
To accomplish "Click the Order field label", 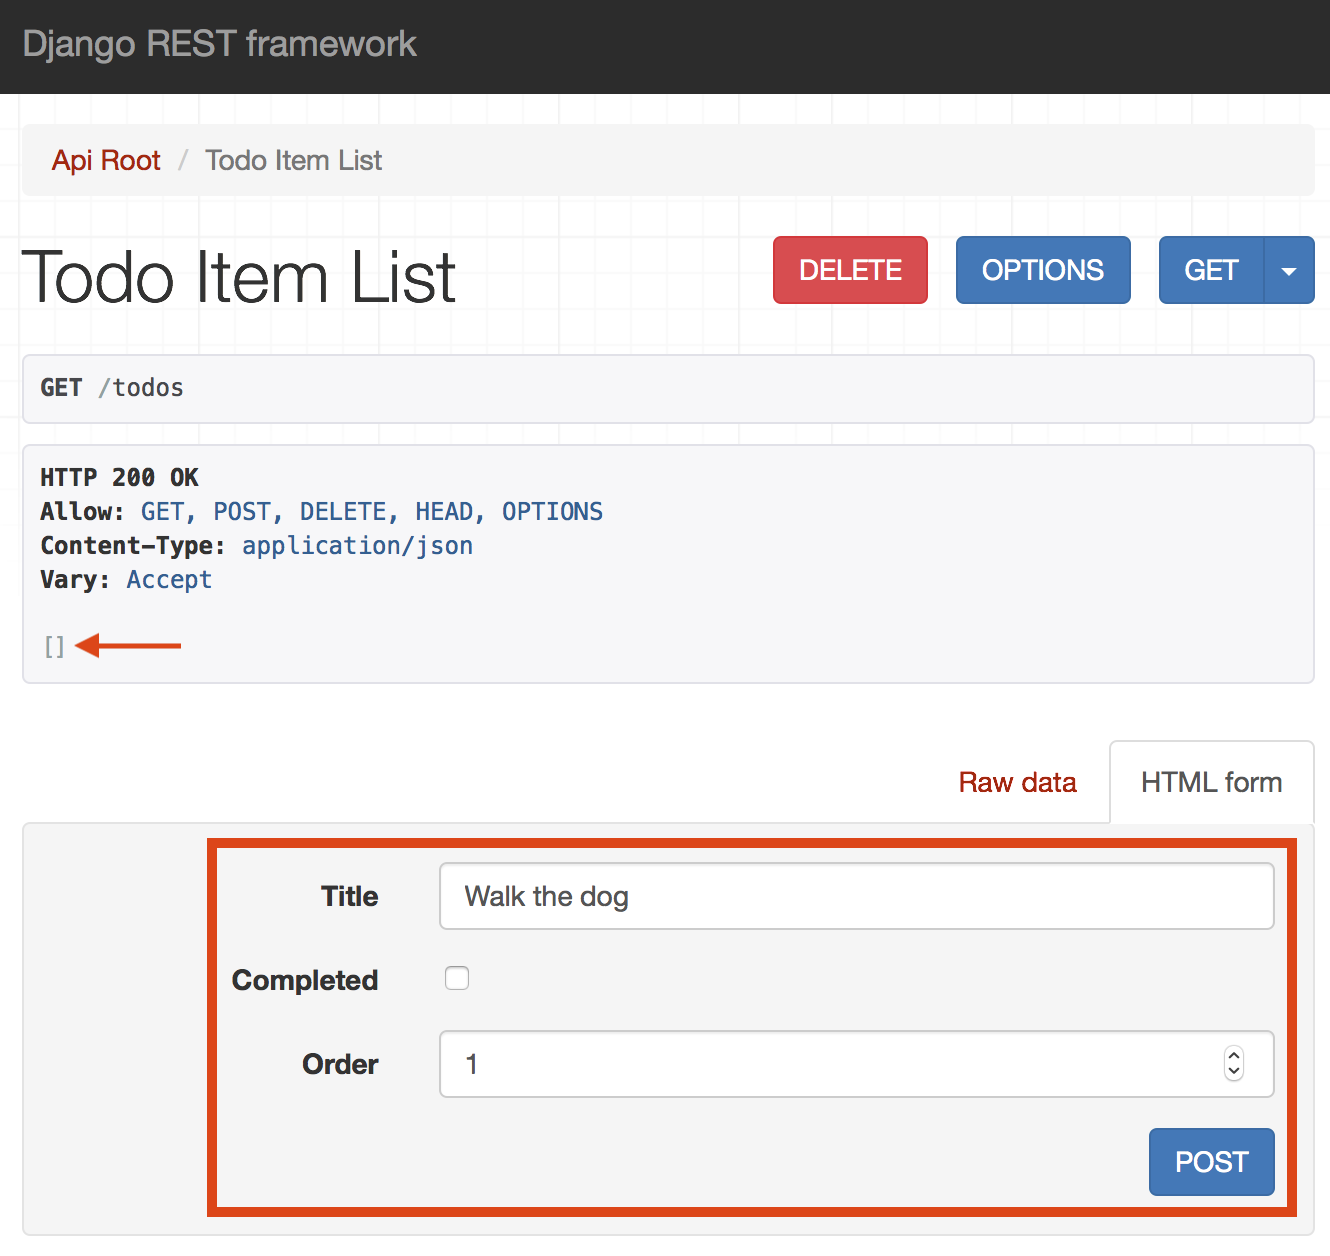I will coord(340,1064).
